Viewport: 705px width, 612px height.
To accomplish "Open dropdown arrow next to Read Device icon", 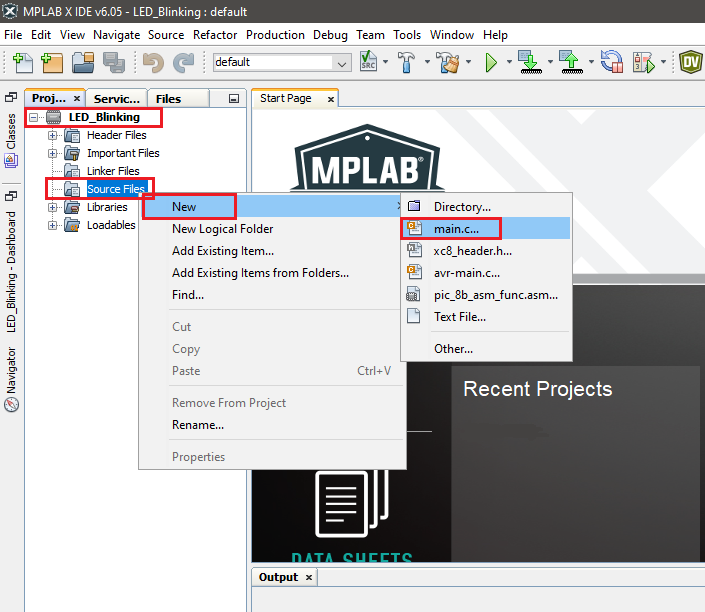I will [x=591, y=62].
